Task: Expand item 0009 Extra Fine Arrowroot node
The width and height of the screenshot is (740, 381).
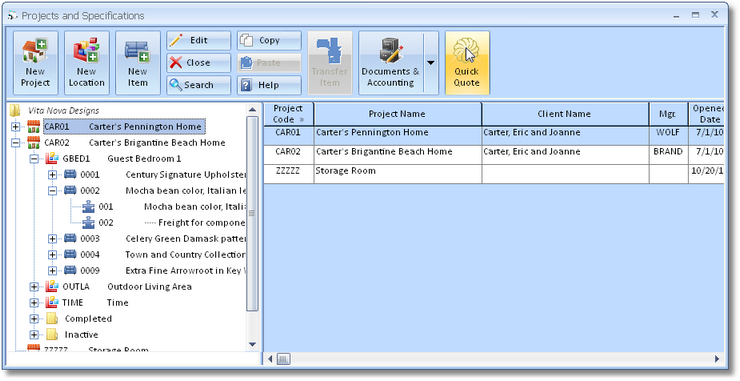Action: coord(52,271)
